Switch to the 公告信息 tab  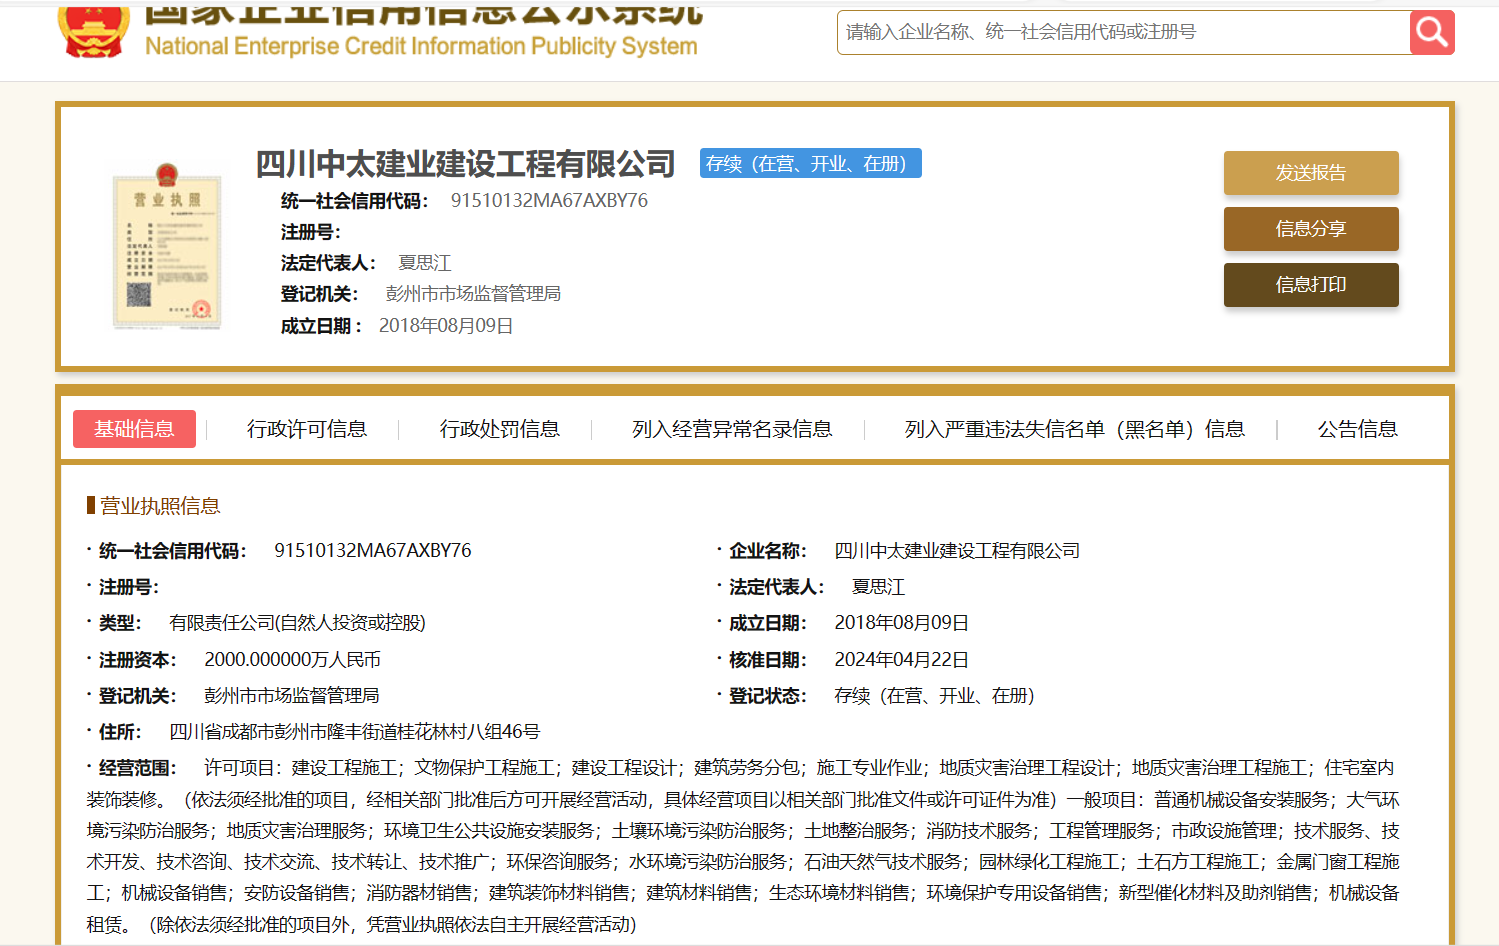pos(1357,429)
